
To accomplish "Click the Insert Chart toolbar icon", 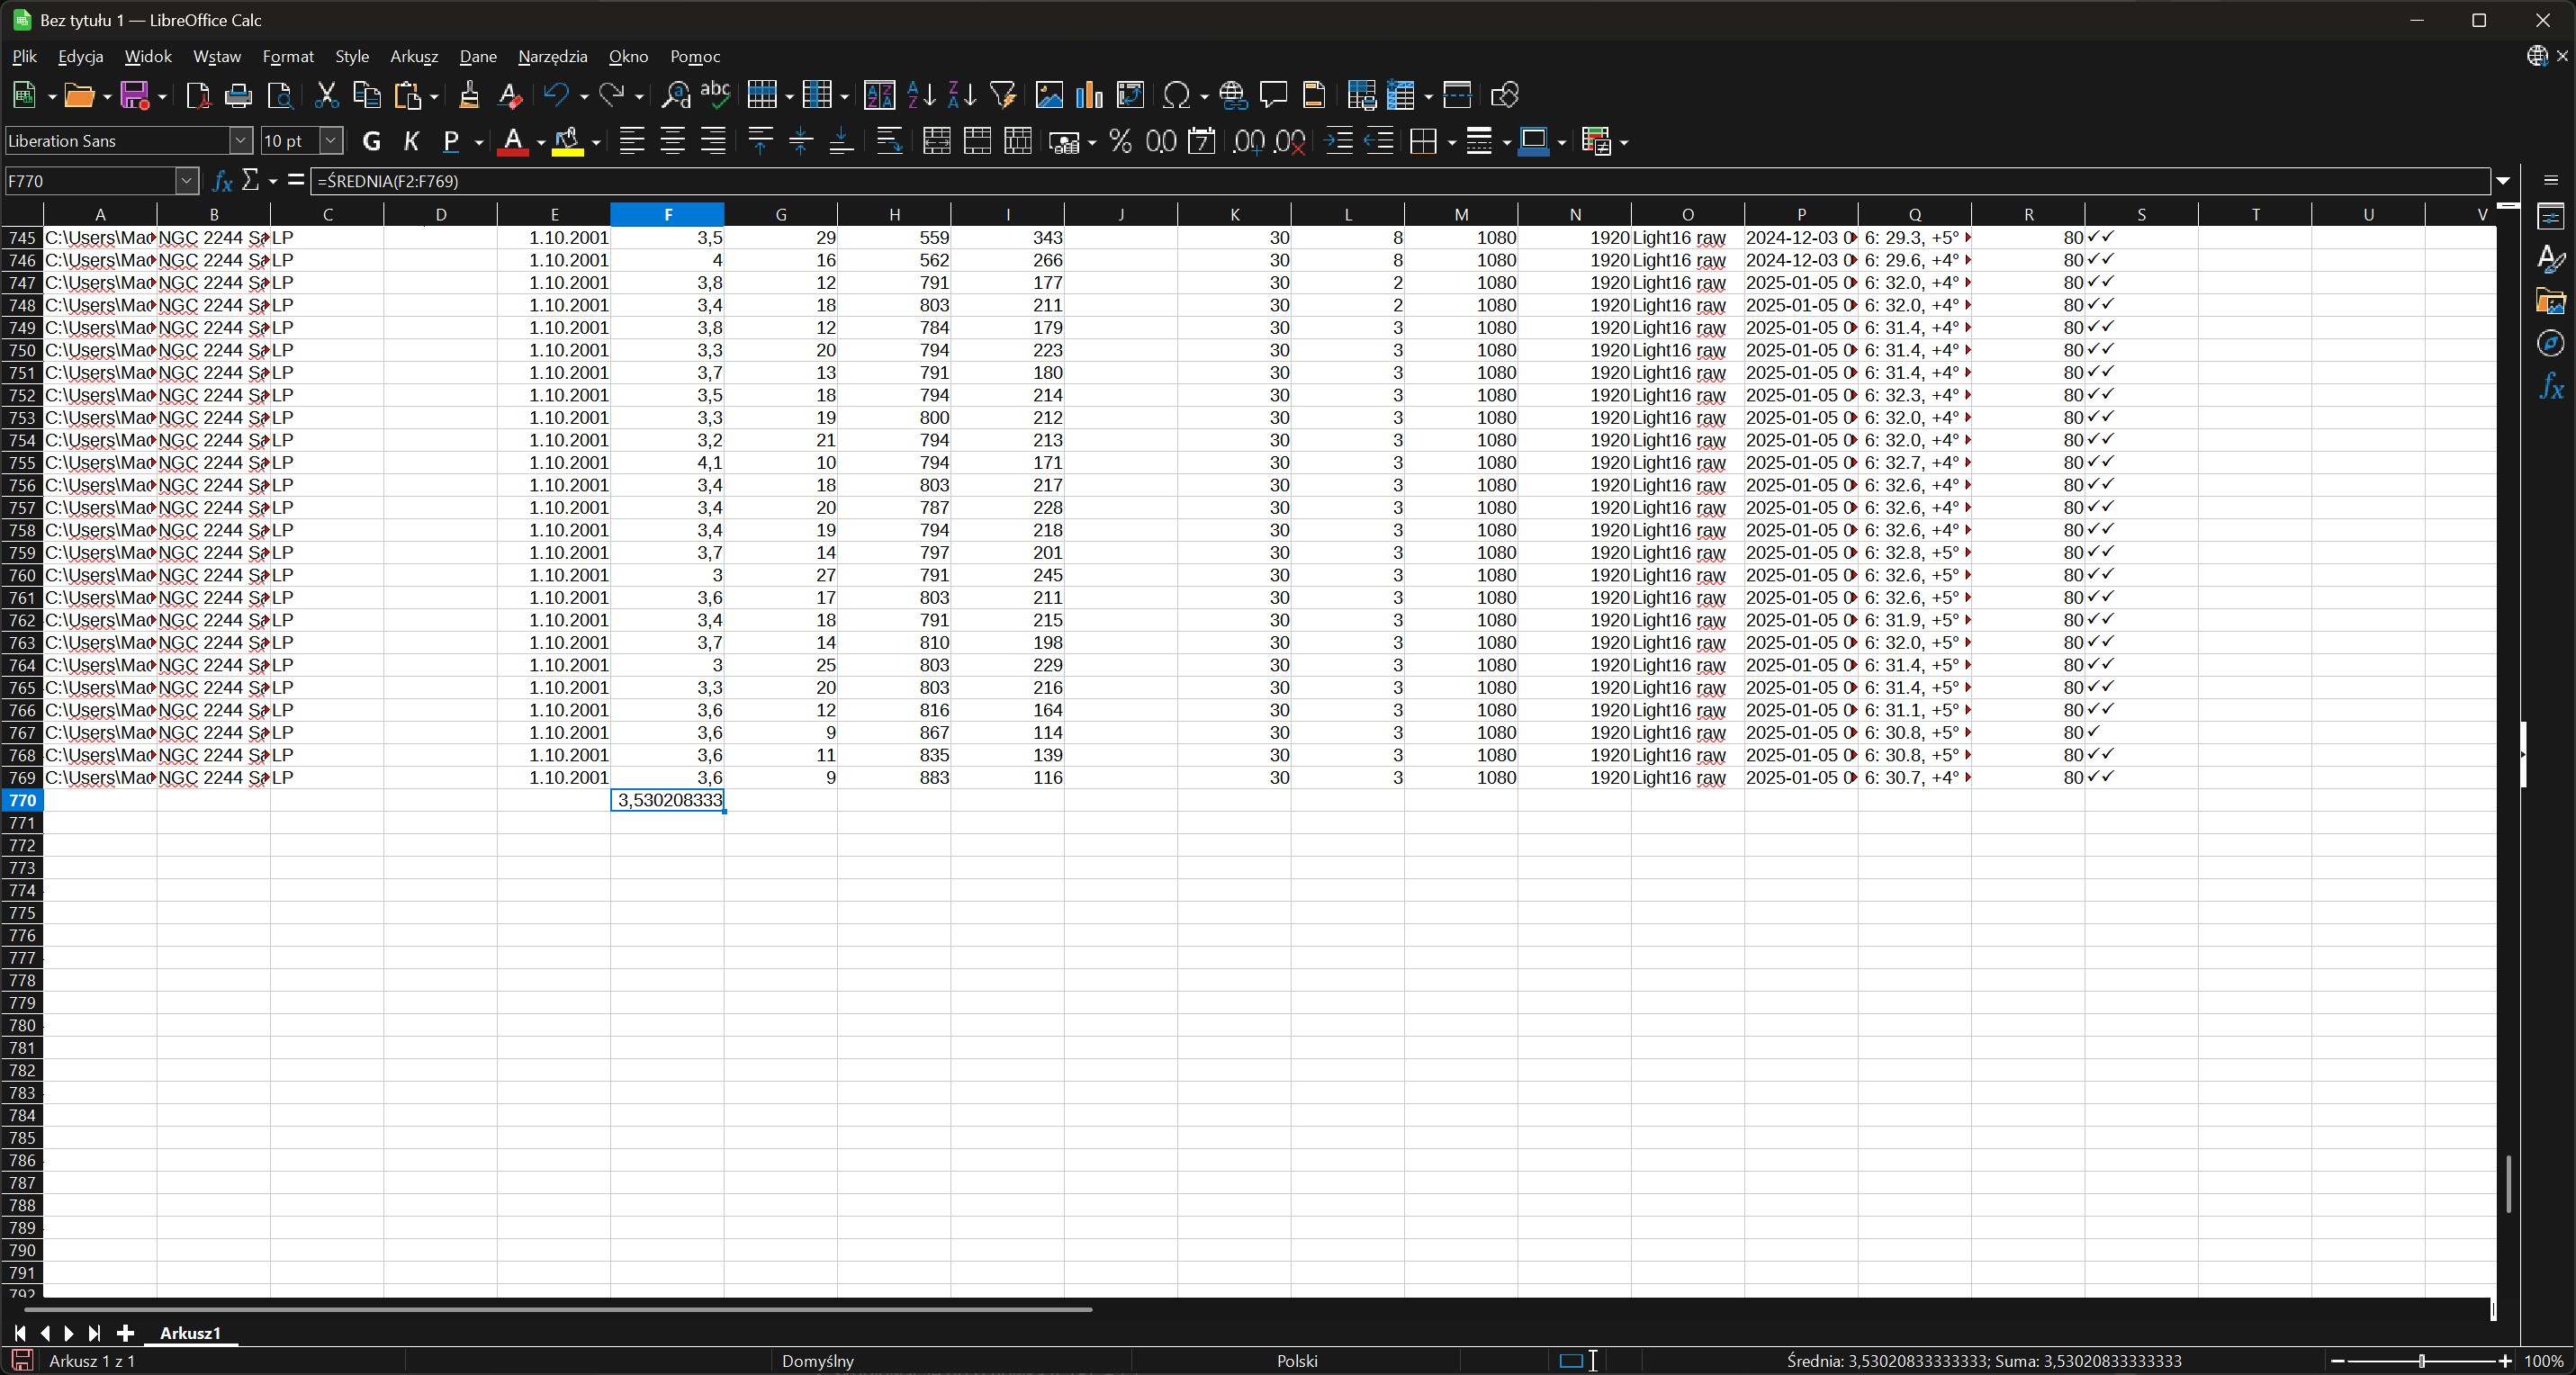I will point(1089,96).
